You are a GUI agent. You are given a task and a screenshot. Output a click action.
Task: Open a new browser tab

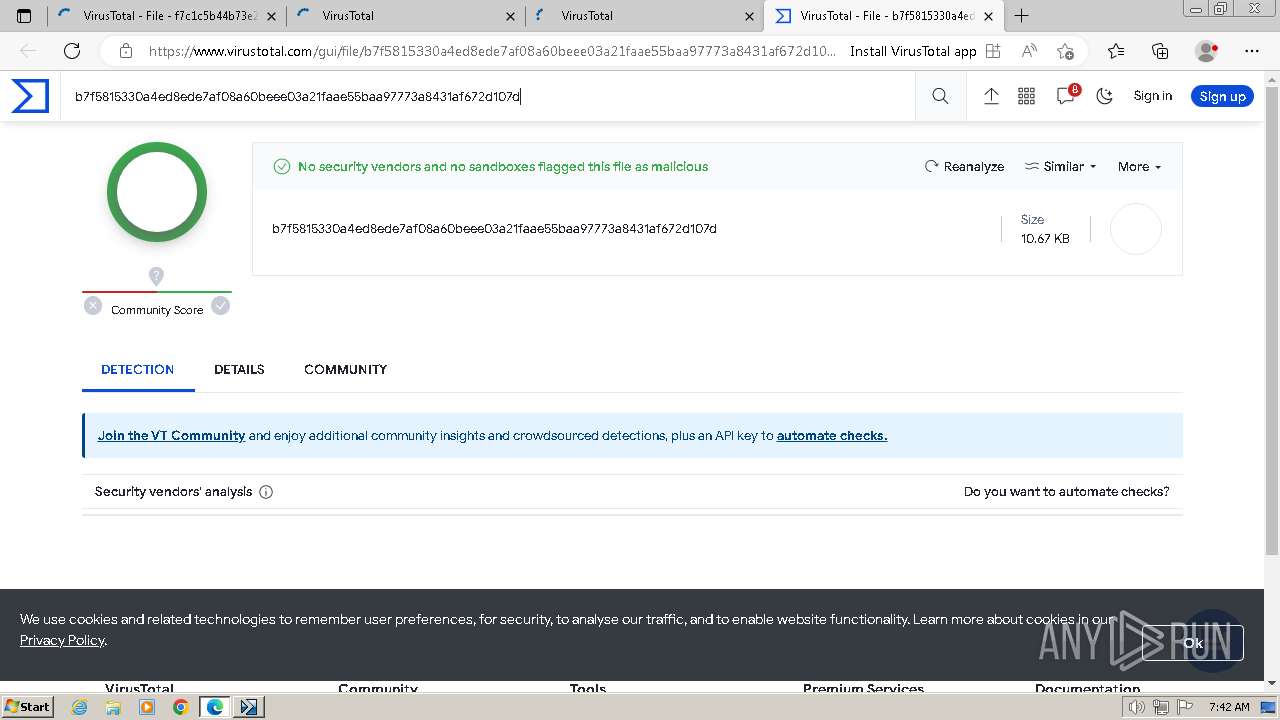[1021, 16]
